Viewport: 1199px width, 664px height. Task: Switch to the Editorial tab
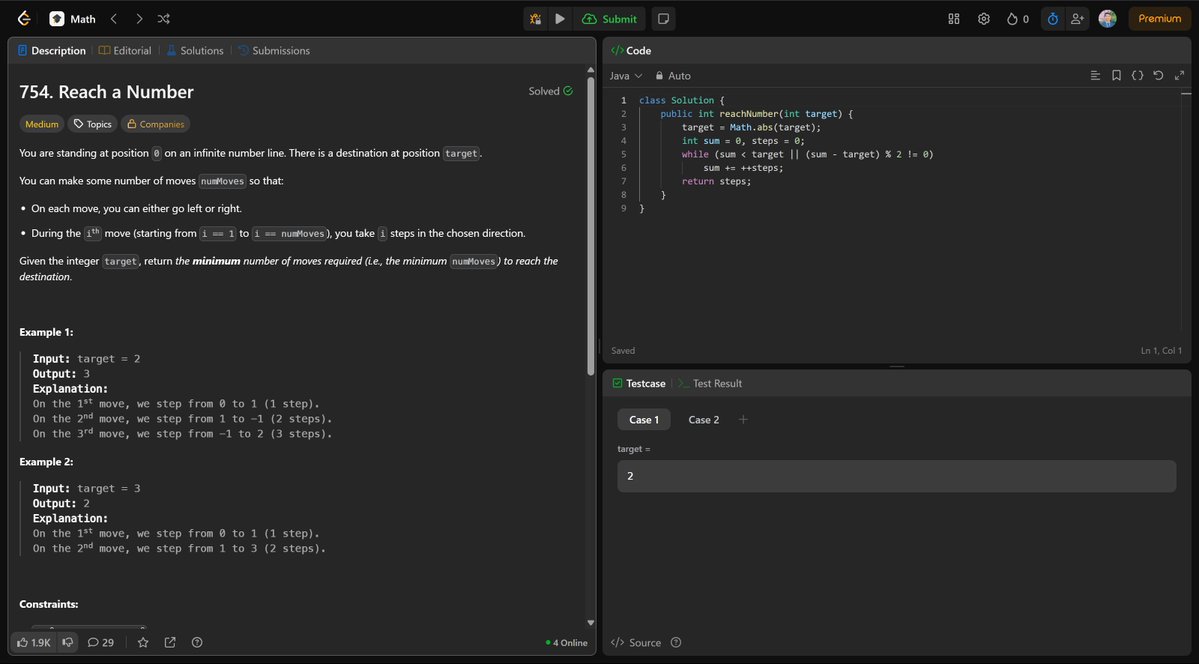pos(125,50)
